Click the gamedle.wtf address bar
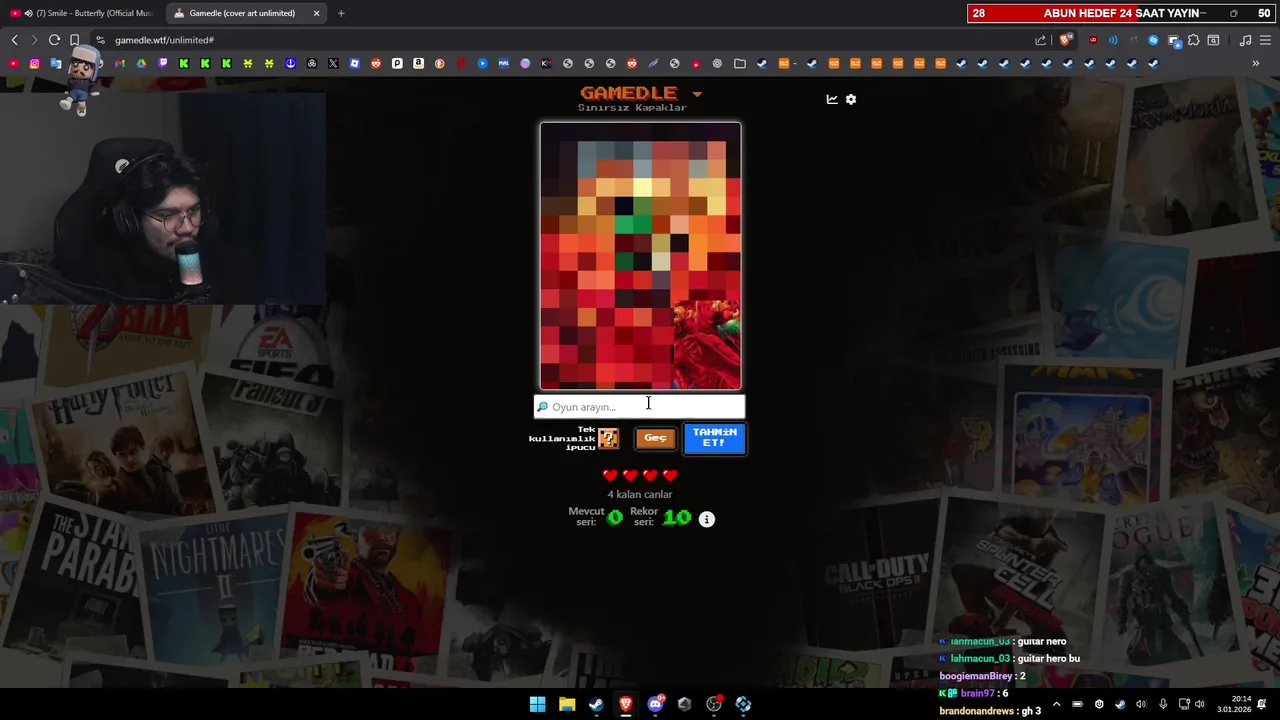The height and width of the screenshot is (720, 1280). [560, 40]
